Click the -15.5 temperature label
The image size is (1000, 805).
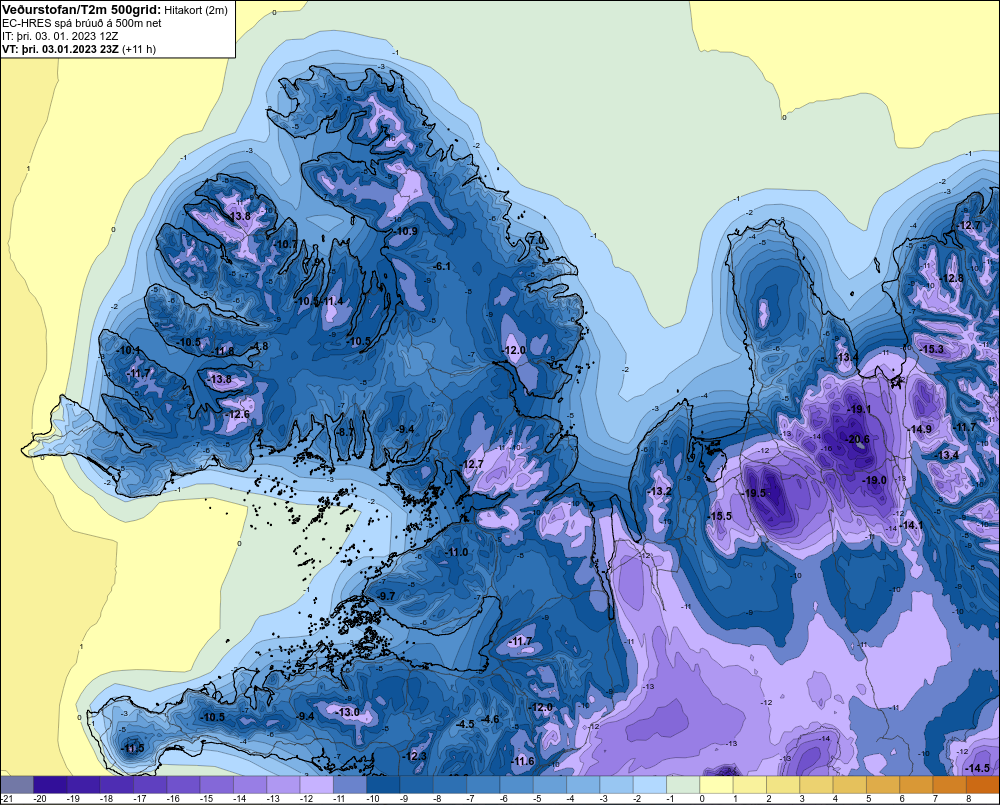pyautogui.click(x=721, y=516)
